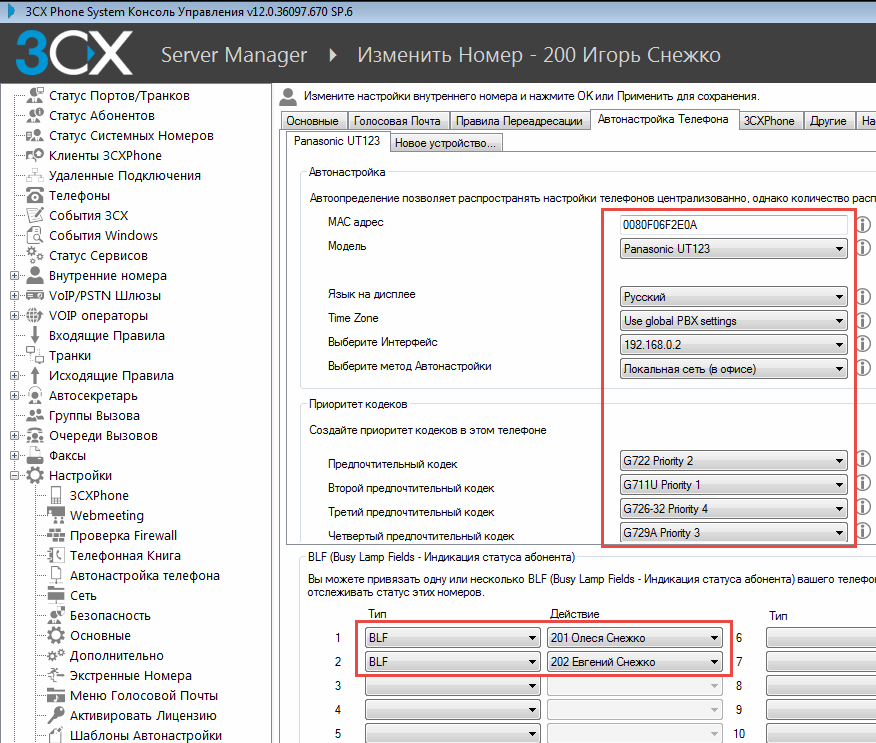Click the Телефонная Книга icon
This screenshot has width=876, height=743.
click(56, 555)
